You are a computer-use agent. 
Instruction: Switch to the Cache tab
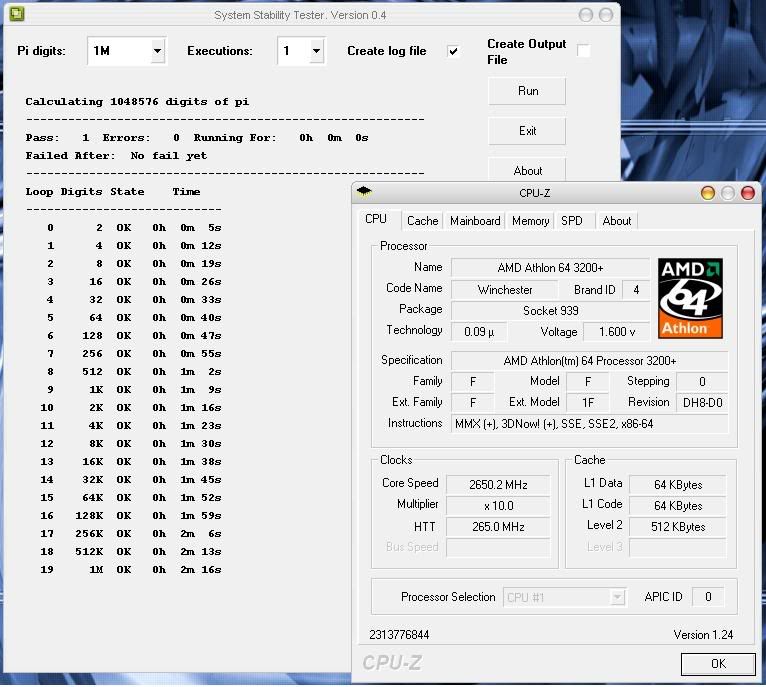coord(423,221)
